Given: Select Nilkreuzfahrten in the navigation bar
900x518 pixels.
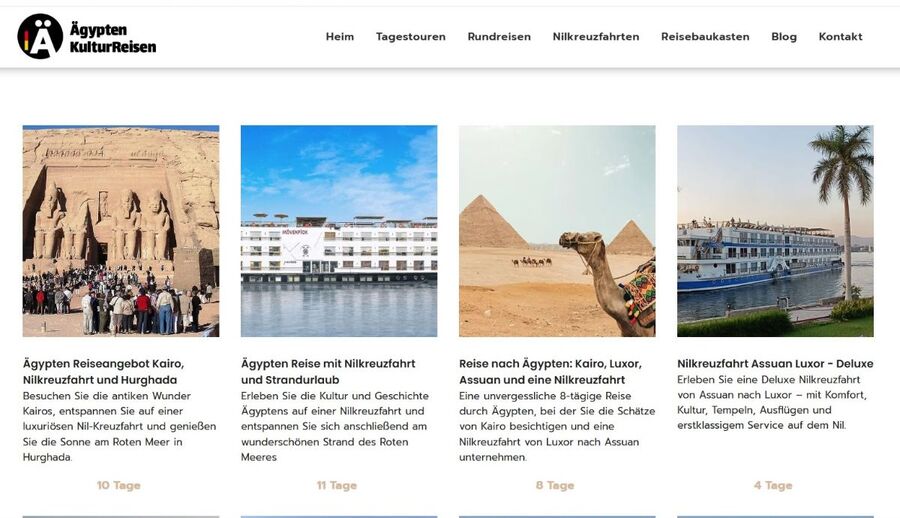Looking at the screenshot, I should 596,36.
